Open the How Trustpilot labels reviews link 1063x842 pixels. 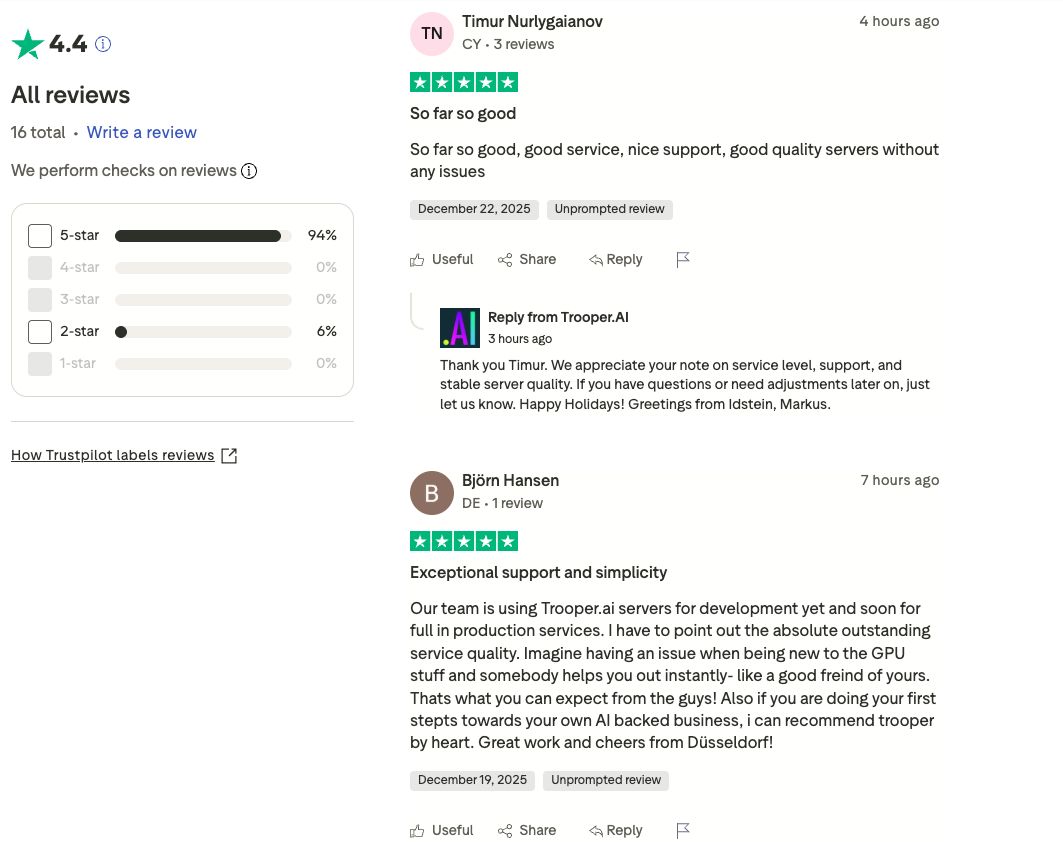[x=113, y=455]
